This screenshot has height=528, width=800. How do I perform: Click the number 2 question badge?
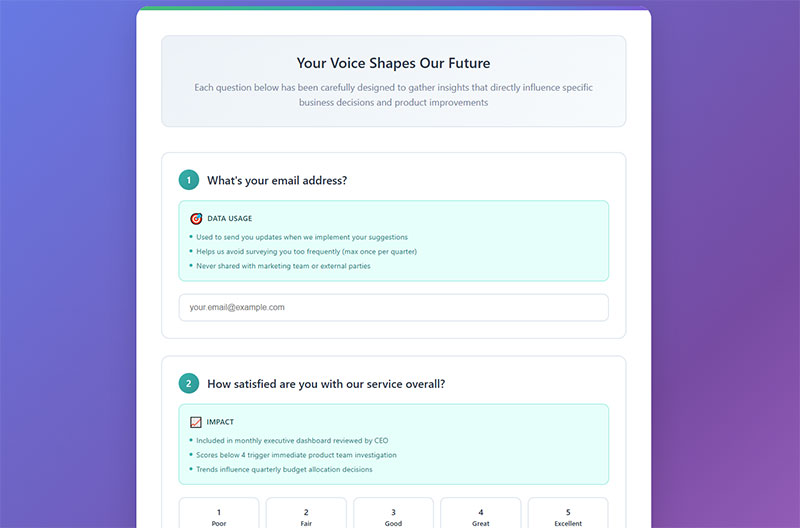189,384
